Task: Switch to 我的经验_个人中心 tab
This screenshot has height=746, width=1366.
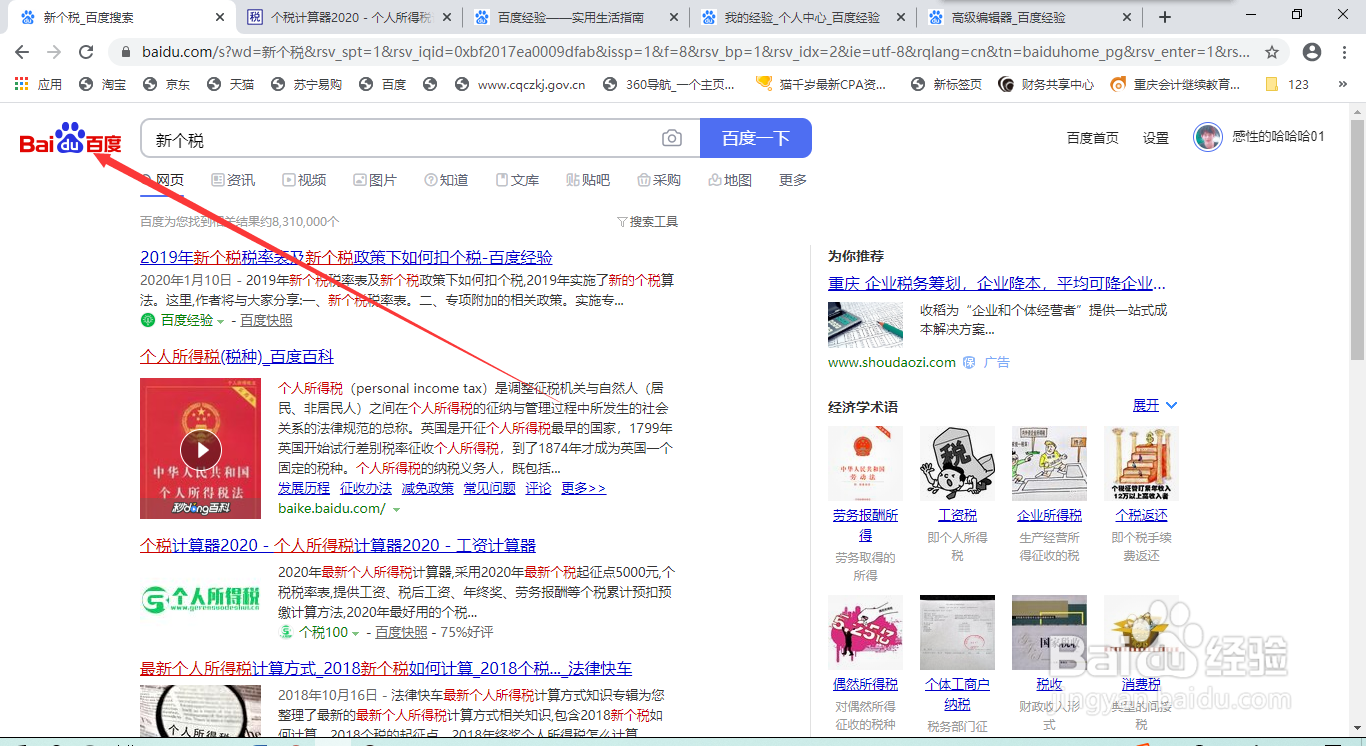Action: coord(804,17)
